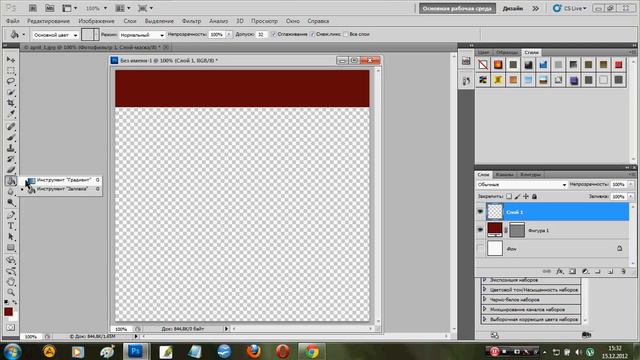This screenshot has width=640, height=360.
Task: Click lock transparent pixels icon
Action: pos(509,196)
